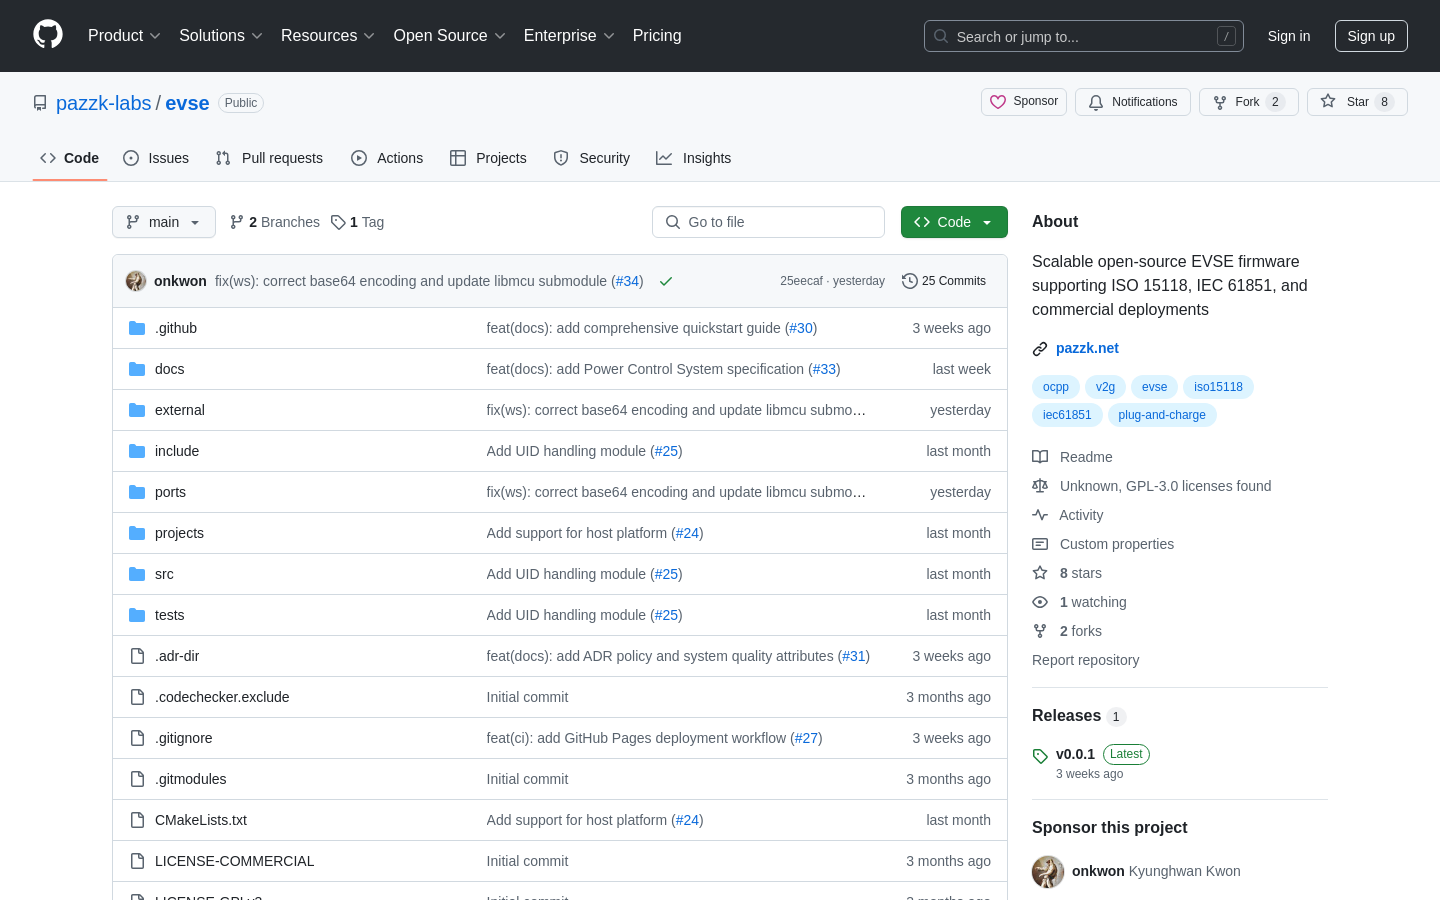Click the Sponsor heart button
Screen dimensions: 1440x900
tap(1024, 102)
